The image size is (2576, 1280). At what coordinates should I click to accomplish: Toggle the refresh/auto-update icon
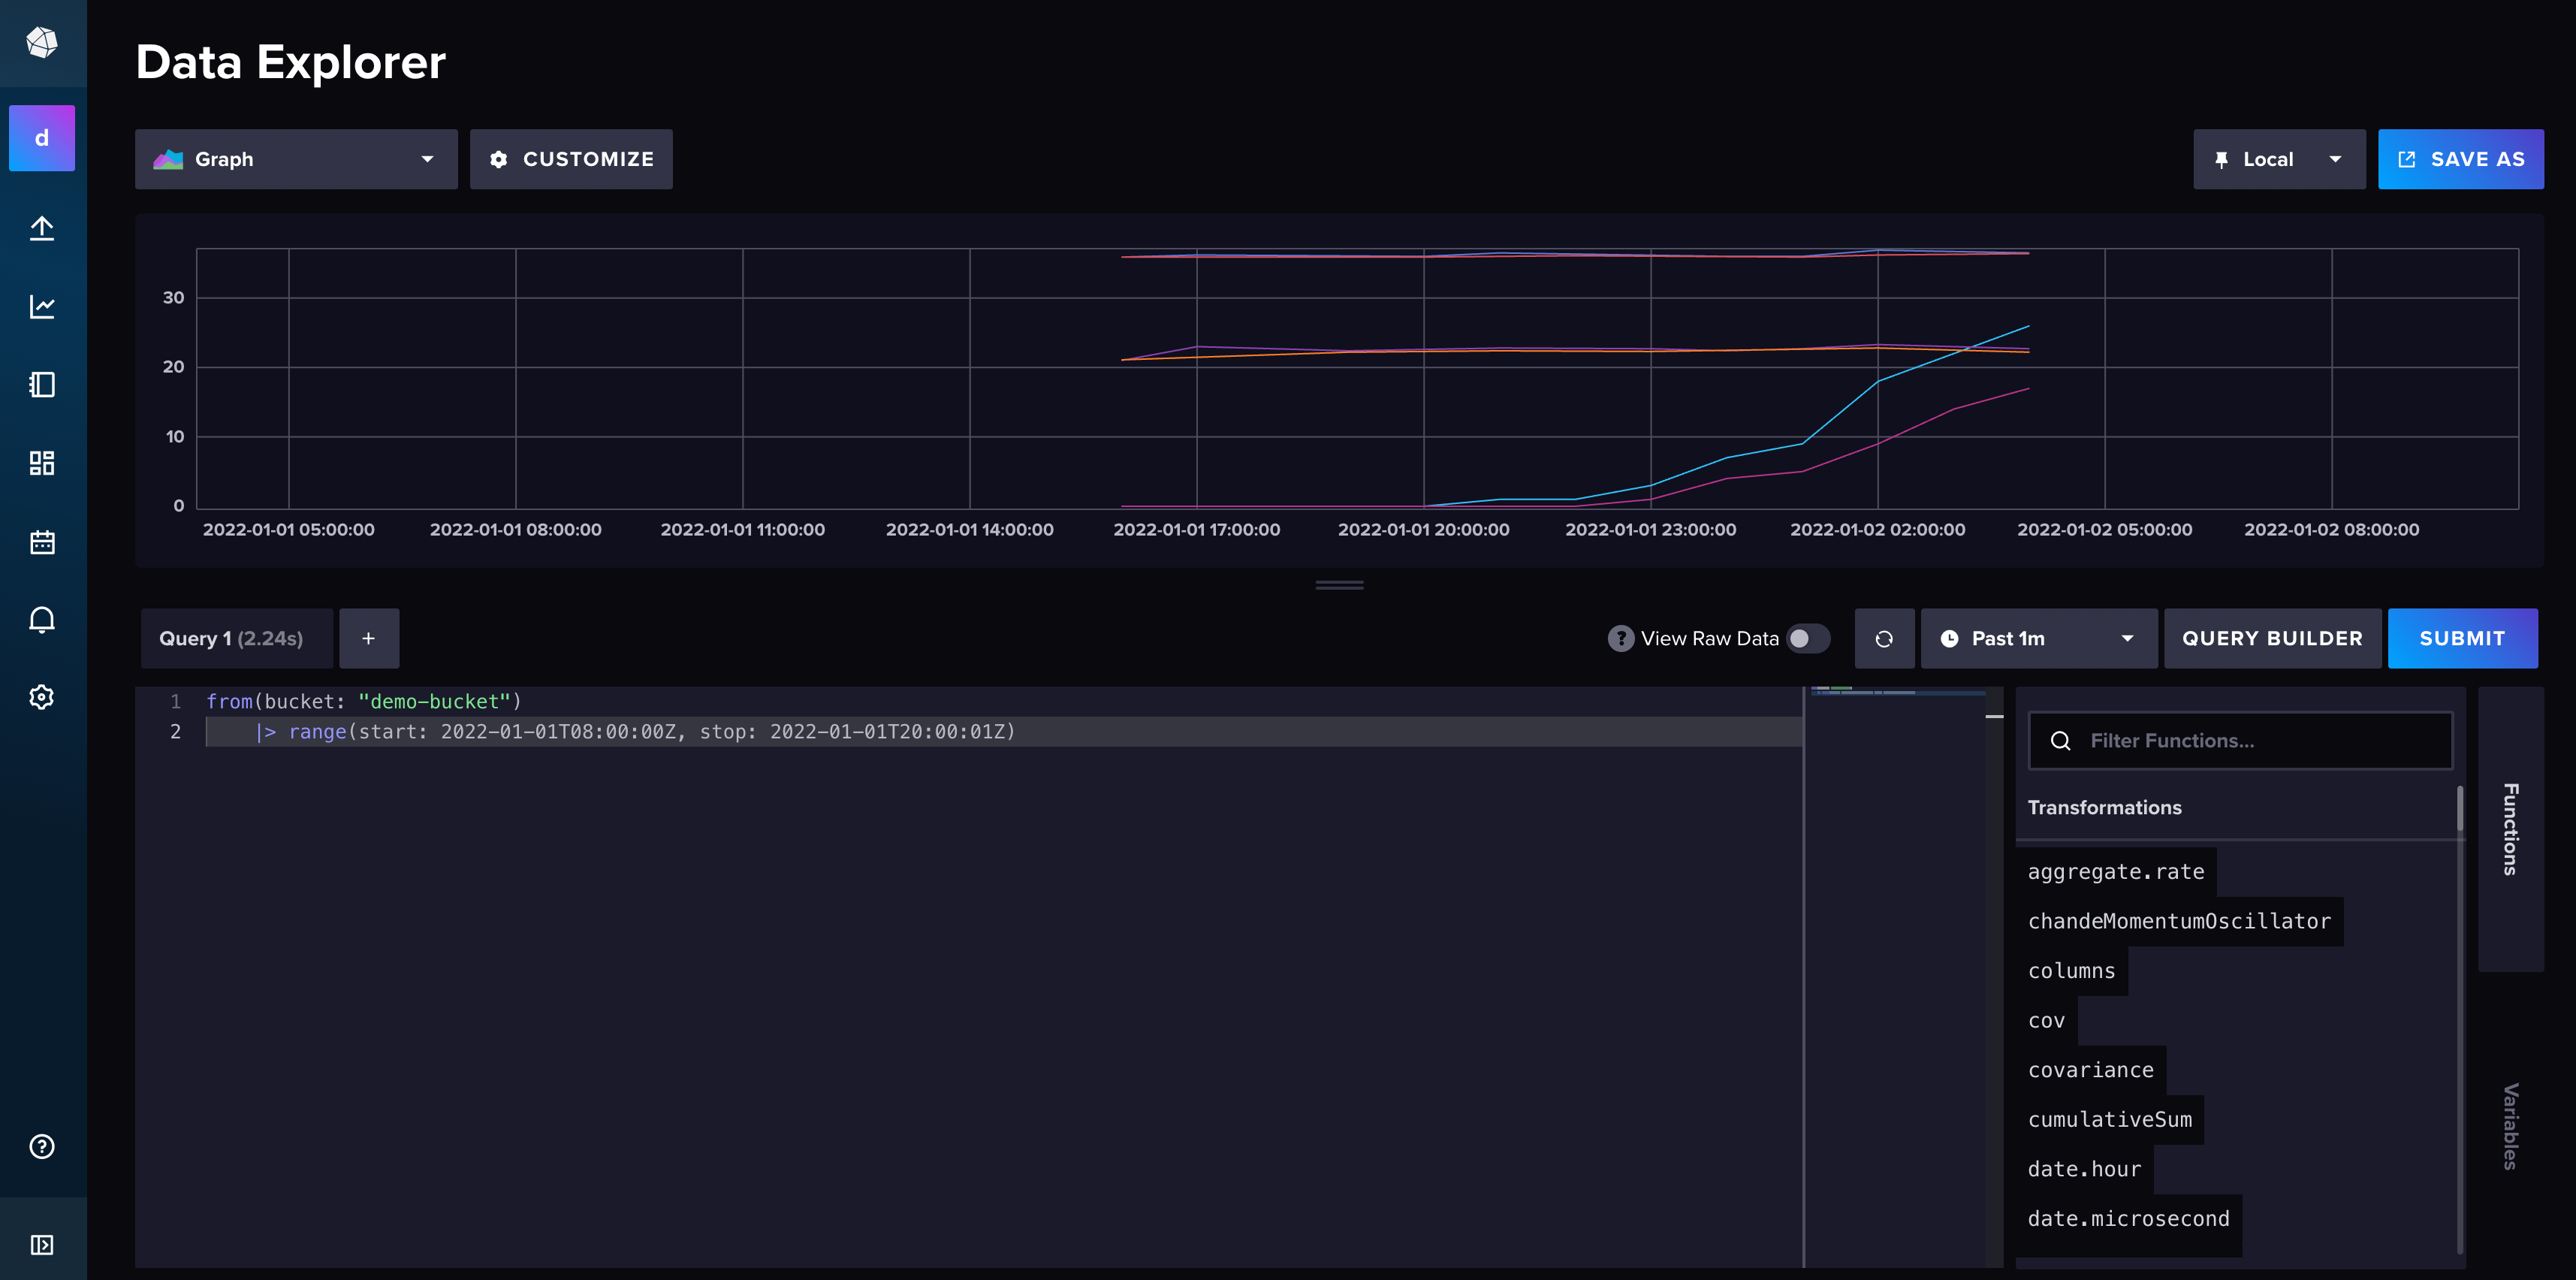coord(1883,638)
